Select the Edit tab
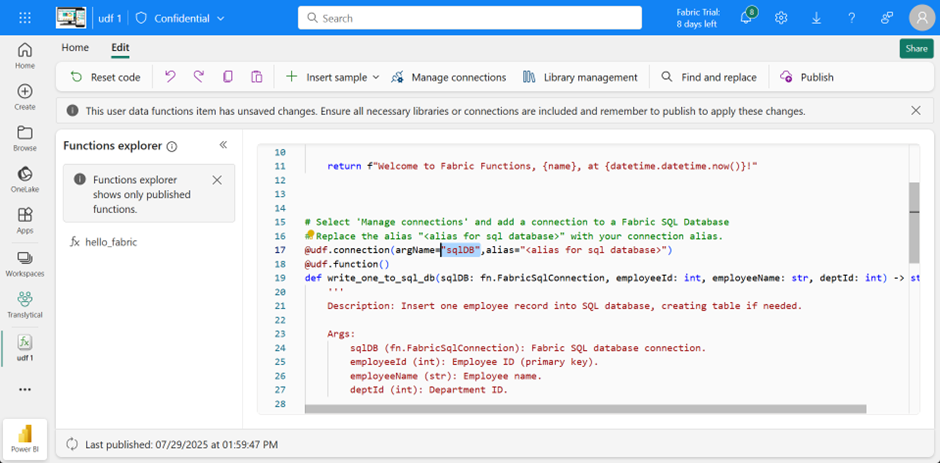The width and height of the screenshot is (940, 463). [x=120, y=47]
